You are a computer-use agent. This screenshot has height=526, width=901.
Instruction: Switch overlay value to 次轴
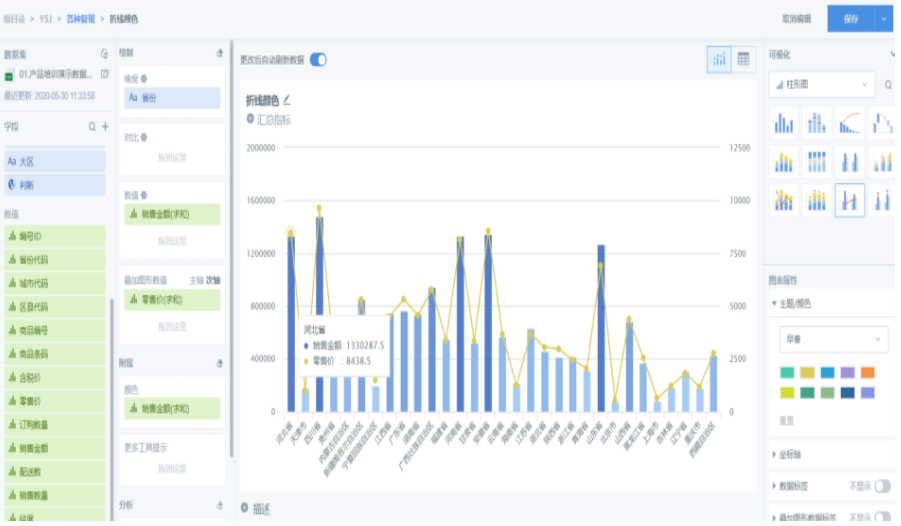tap(213, 281)
